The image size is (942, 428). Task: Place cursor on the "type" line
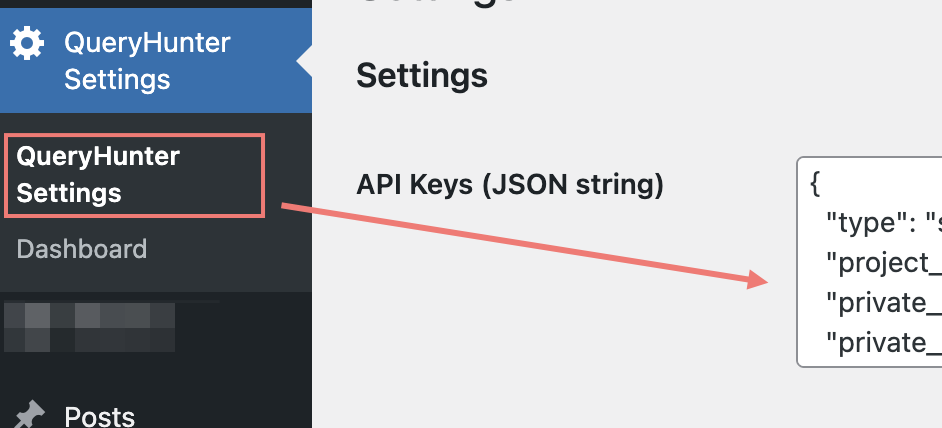click(884, 224)
